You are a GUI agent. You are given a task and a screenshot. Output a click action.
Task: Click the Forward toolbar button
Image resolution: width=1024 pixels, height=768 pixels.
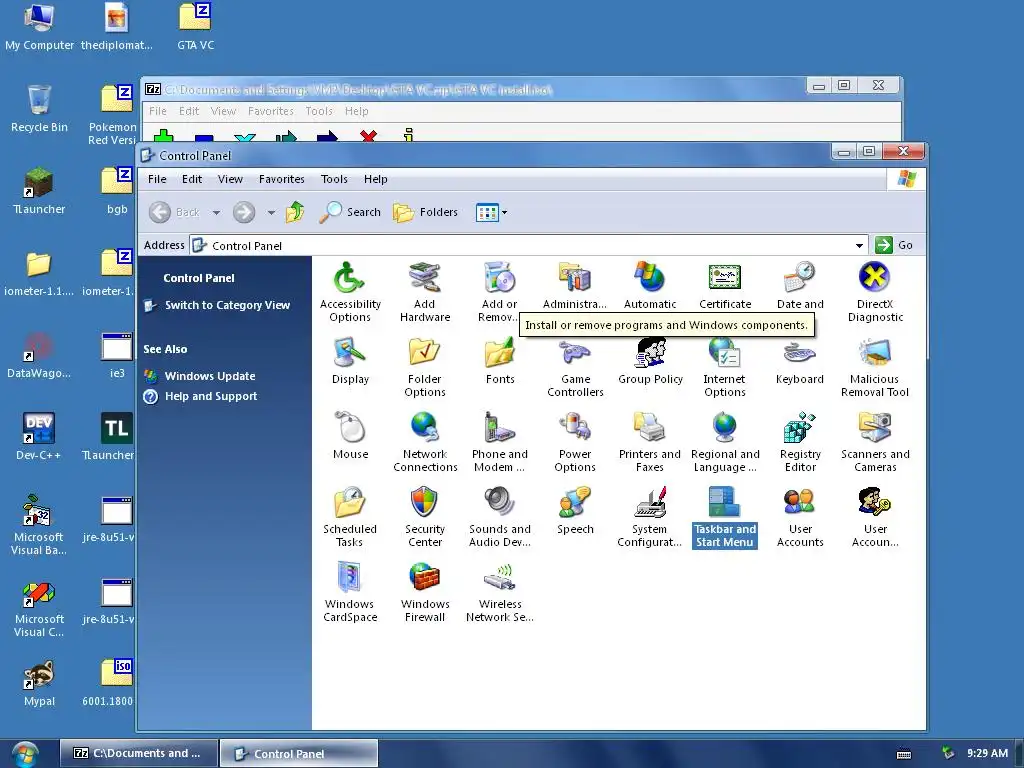coord(244,212)
